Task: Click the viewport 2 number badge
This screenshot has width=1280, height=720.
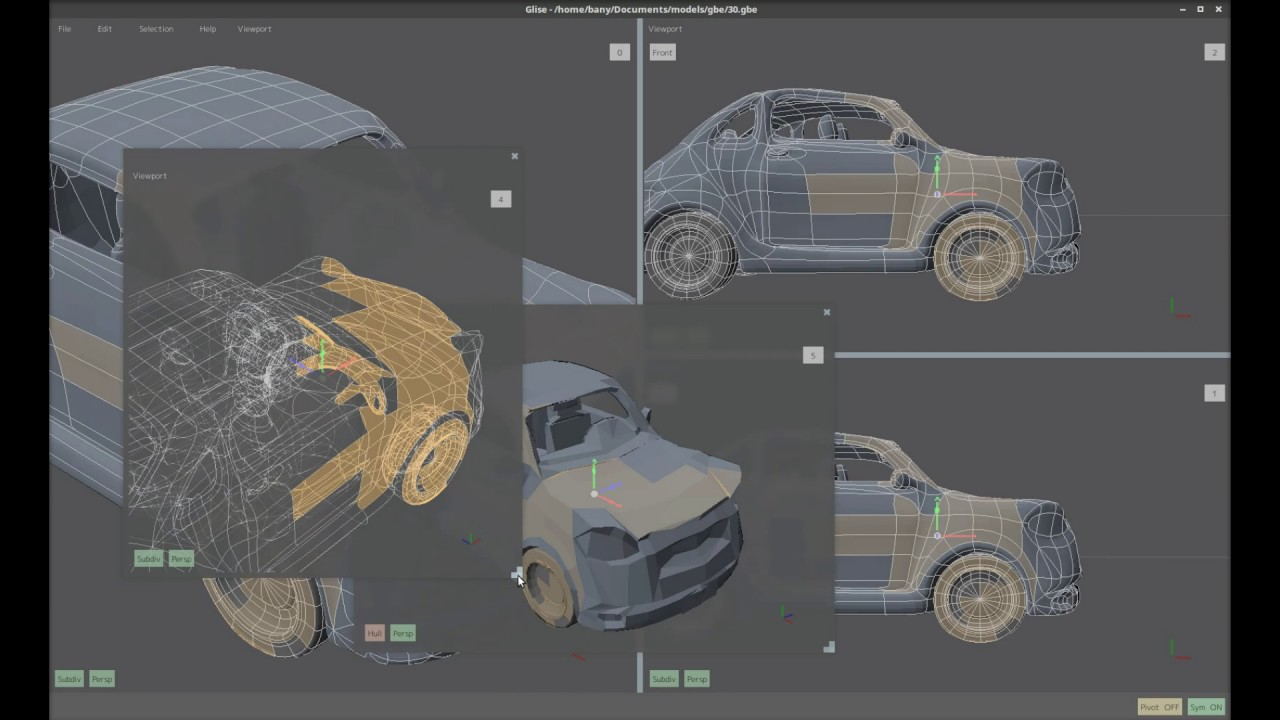Action: [1214, 52]
